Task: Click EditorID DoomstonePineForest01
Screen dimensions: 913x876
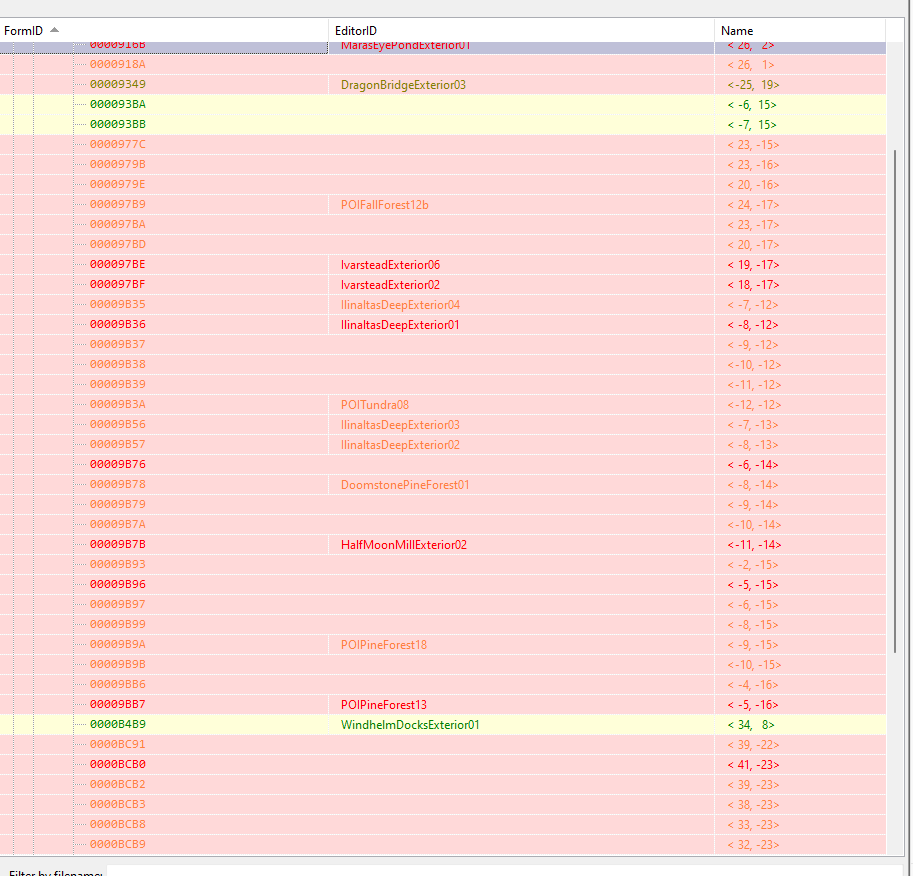Action: [x=405, y=485]
